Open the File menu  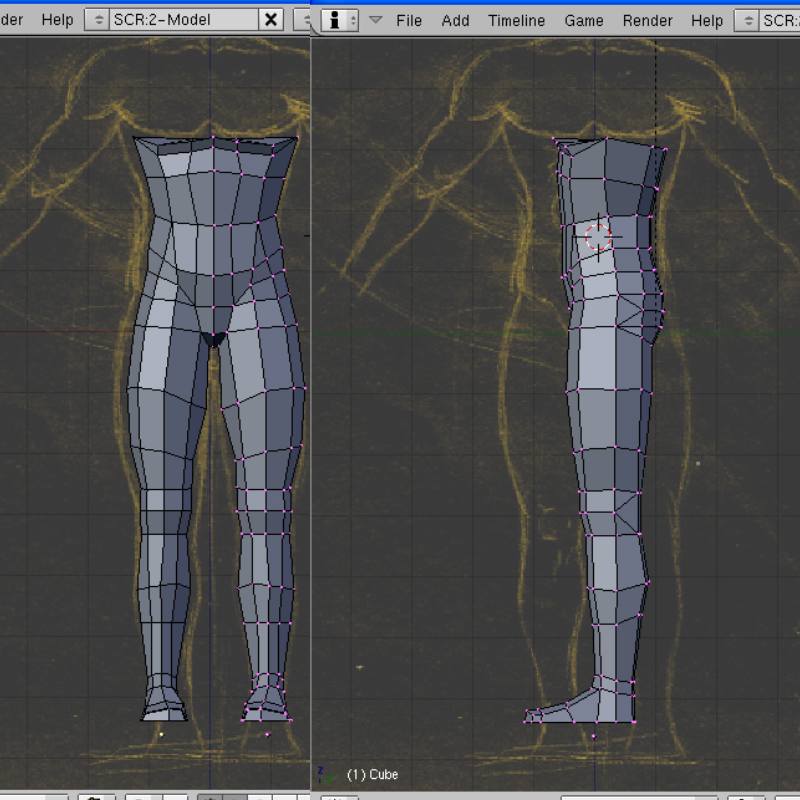(x=409, y=20)
